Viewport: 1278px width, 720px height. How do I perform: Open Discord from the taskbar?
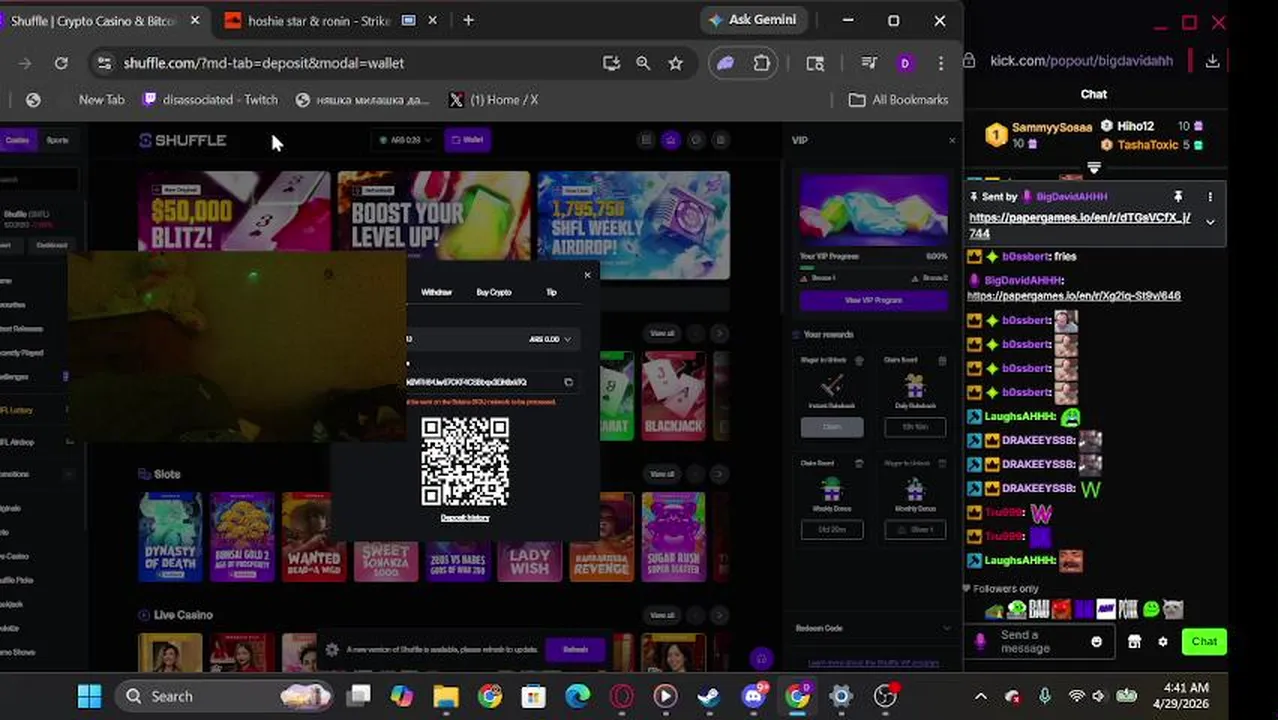coord(754,696)
